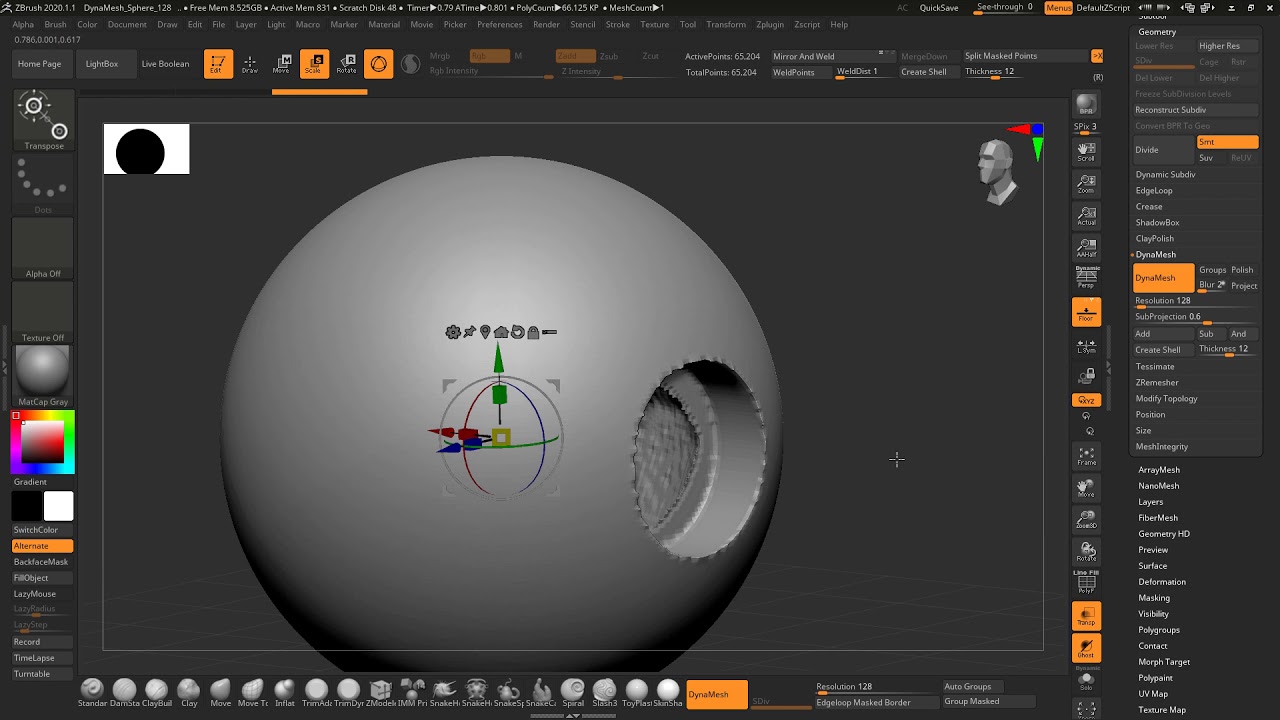Screen dimensions: 1280x720
Task: Set canvas to Actual size
Action: tap(1086, 216)
